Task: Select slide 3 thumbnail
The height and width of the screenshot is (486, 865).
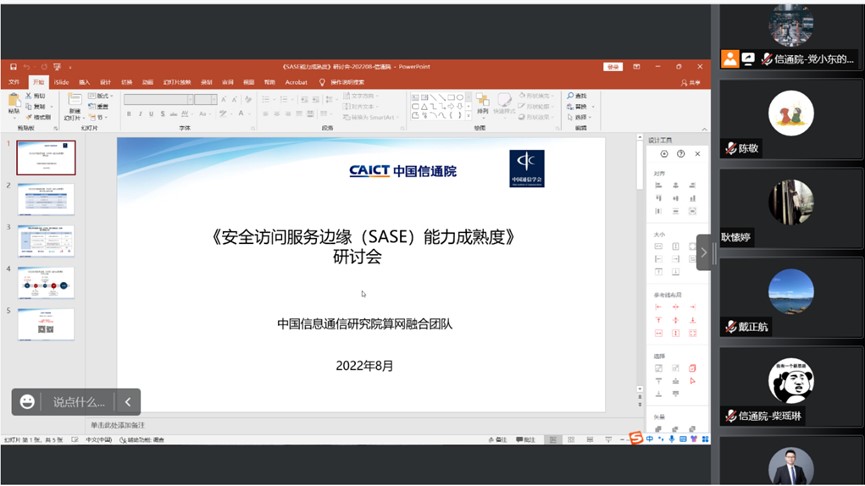Action: click(x=46, y=241)
